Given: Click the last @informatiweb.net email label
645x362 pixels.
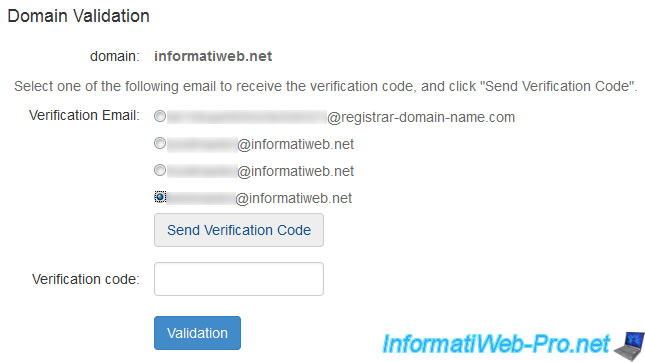Looking at the screenshot, I should tap(293, 198).
